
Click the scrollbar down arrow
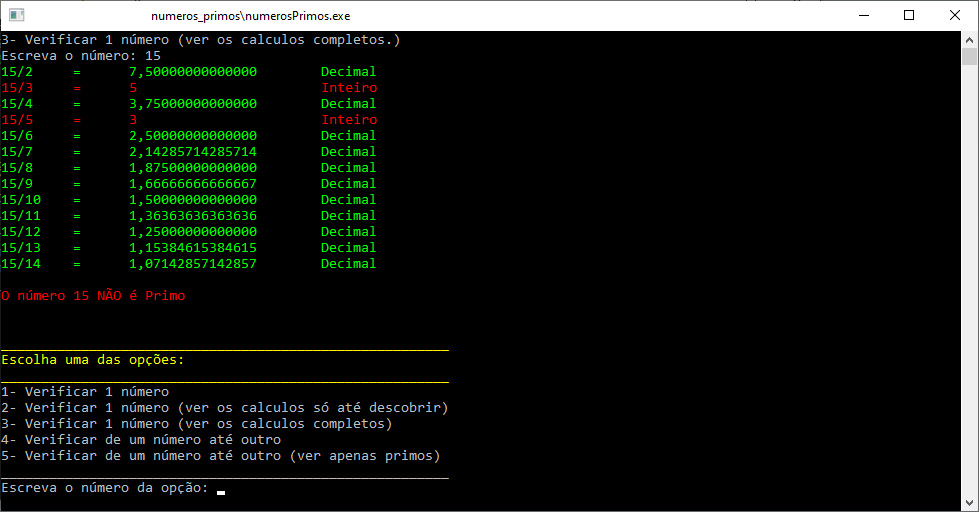pos(969,503)
